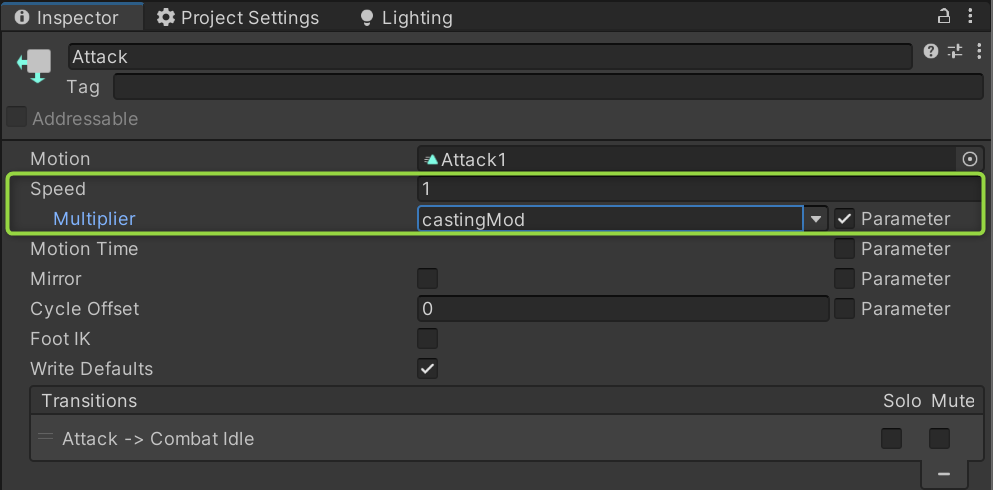Click the Speed value input field
Viewport: 993px width, 490px height.
[698, 189]
